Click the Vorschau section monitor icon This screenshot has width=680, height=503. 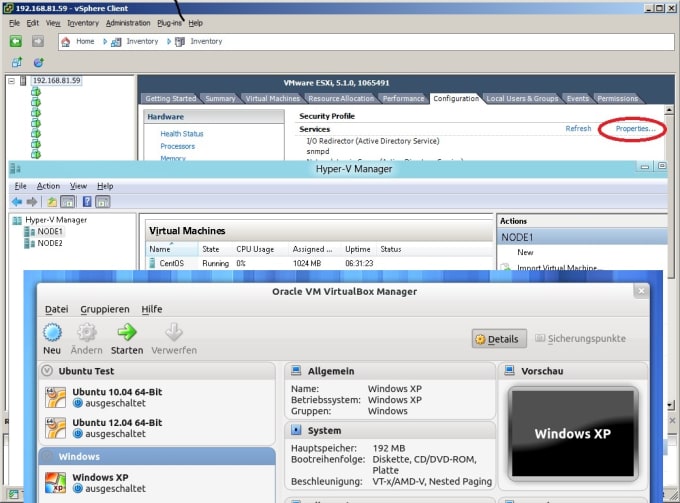click(x=510, y=371)
